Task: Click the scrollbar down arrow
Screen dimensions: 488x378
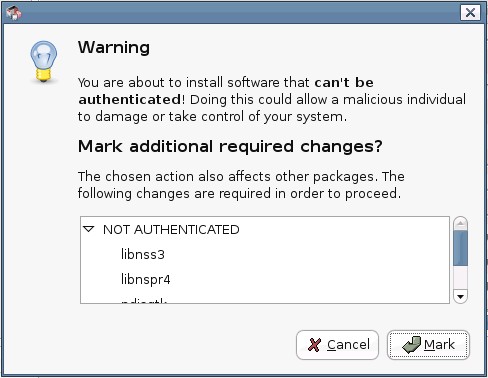Action: coord(460,296)
